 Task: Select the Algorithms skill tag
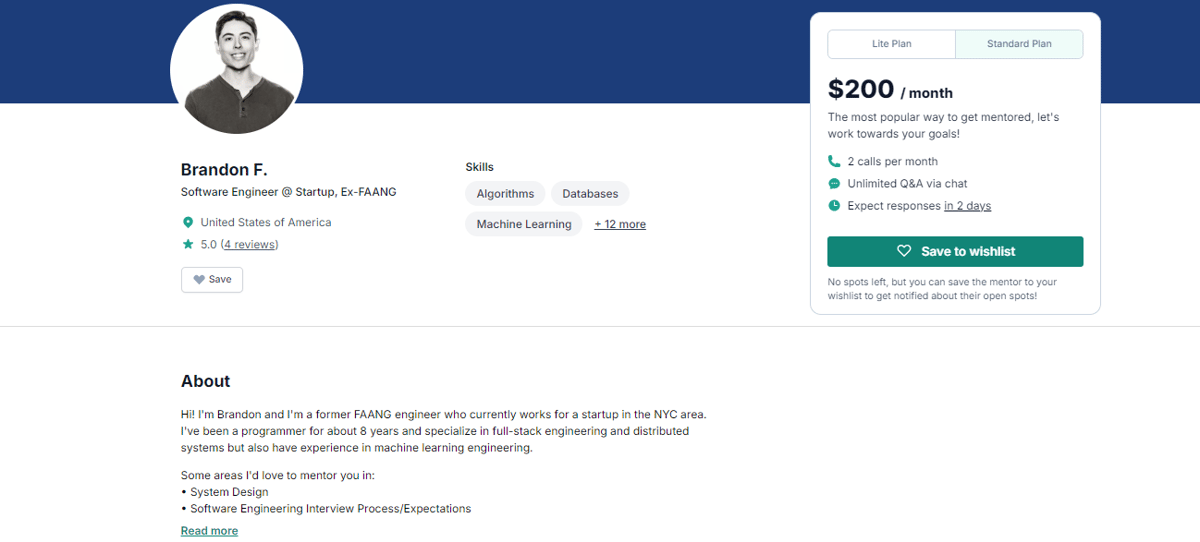505,194
